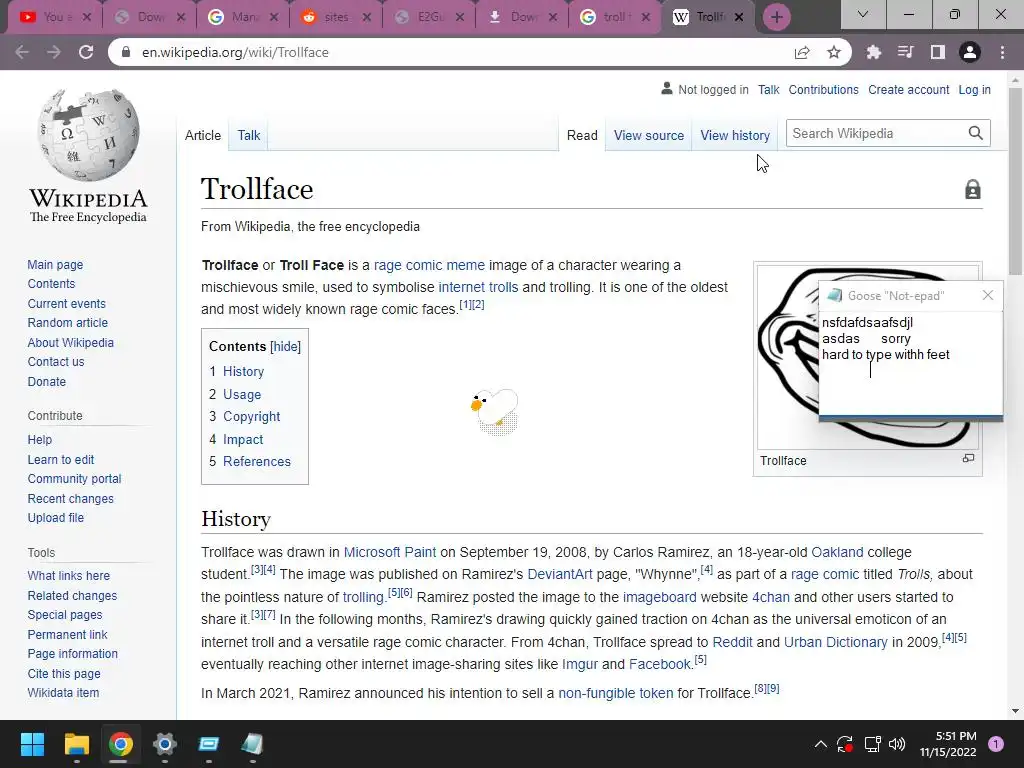Bookmark this page with the star icon
1024x768 pixels.
click(833, 52)
